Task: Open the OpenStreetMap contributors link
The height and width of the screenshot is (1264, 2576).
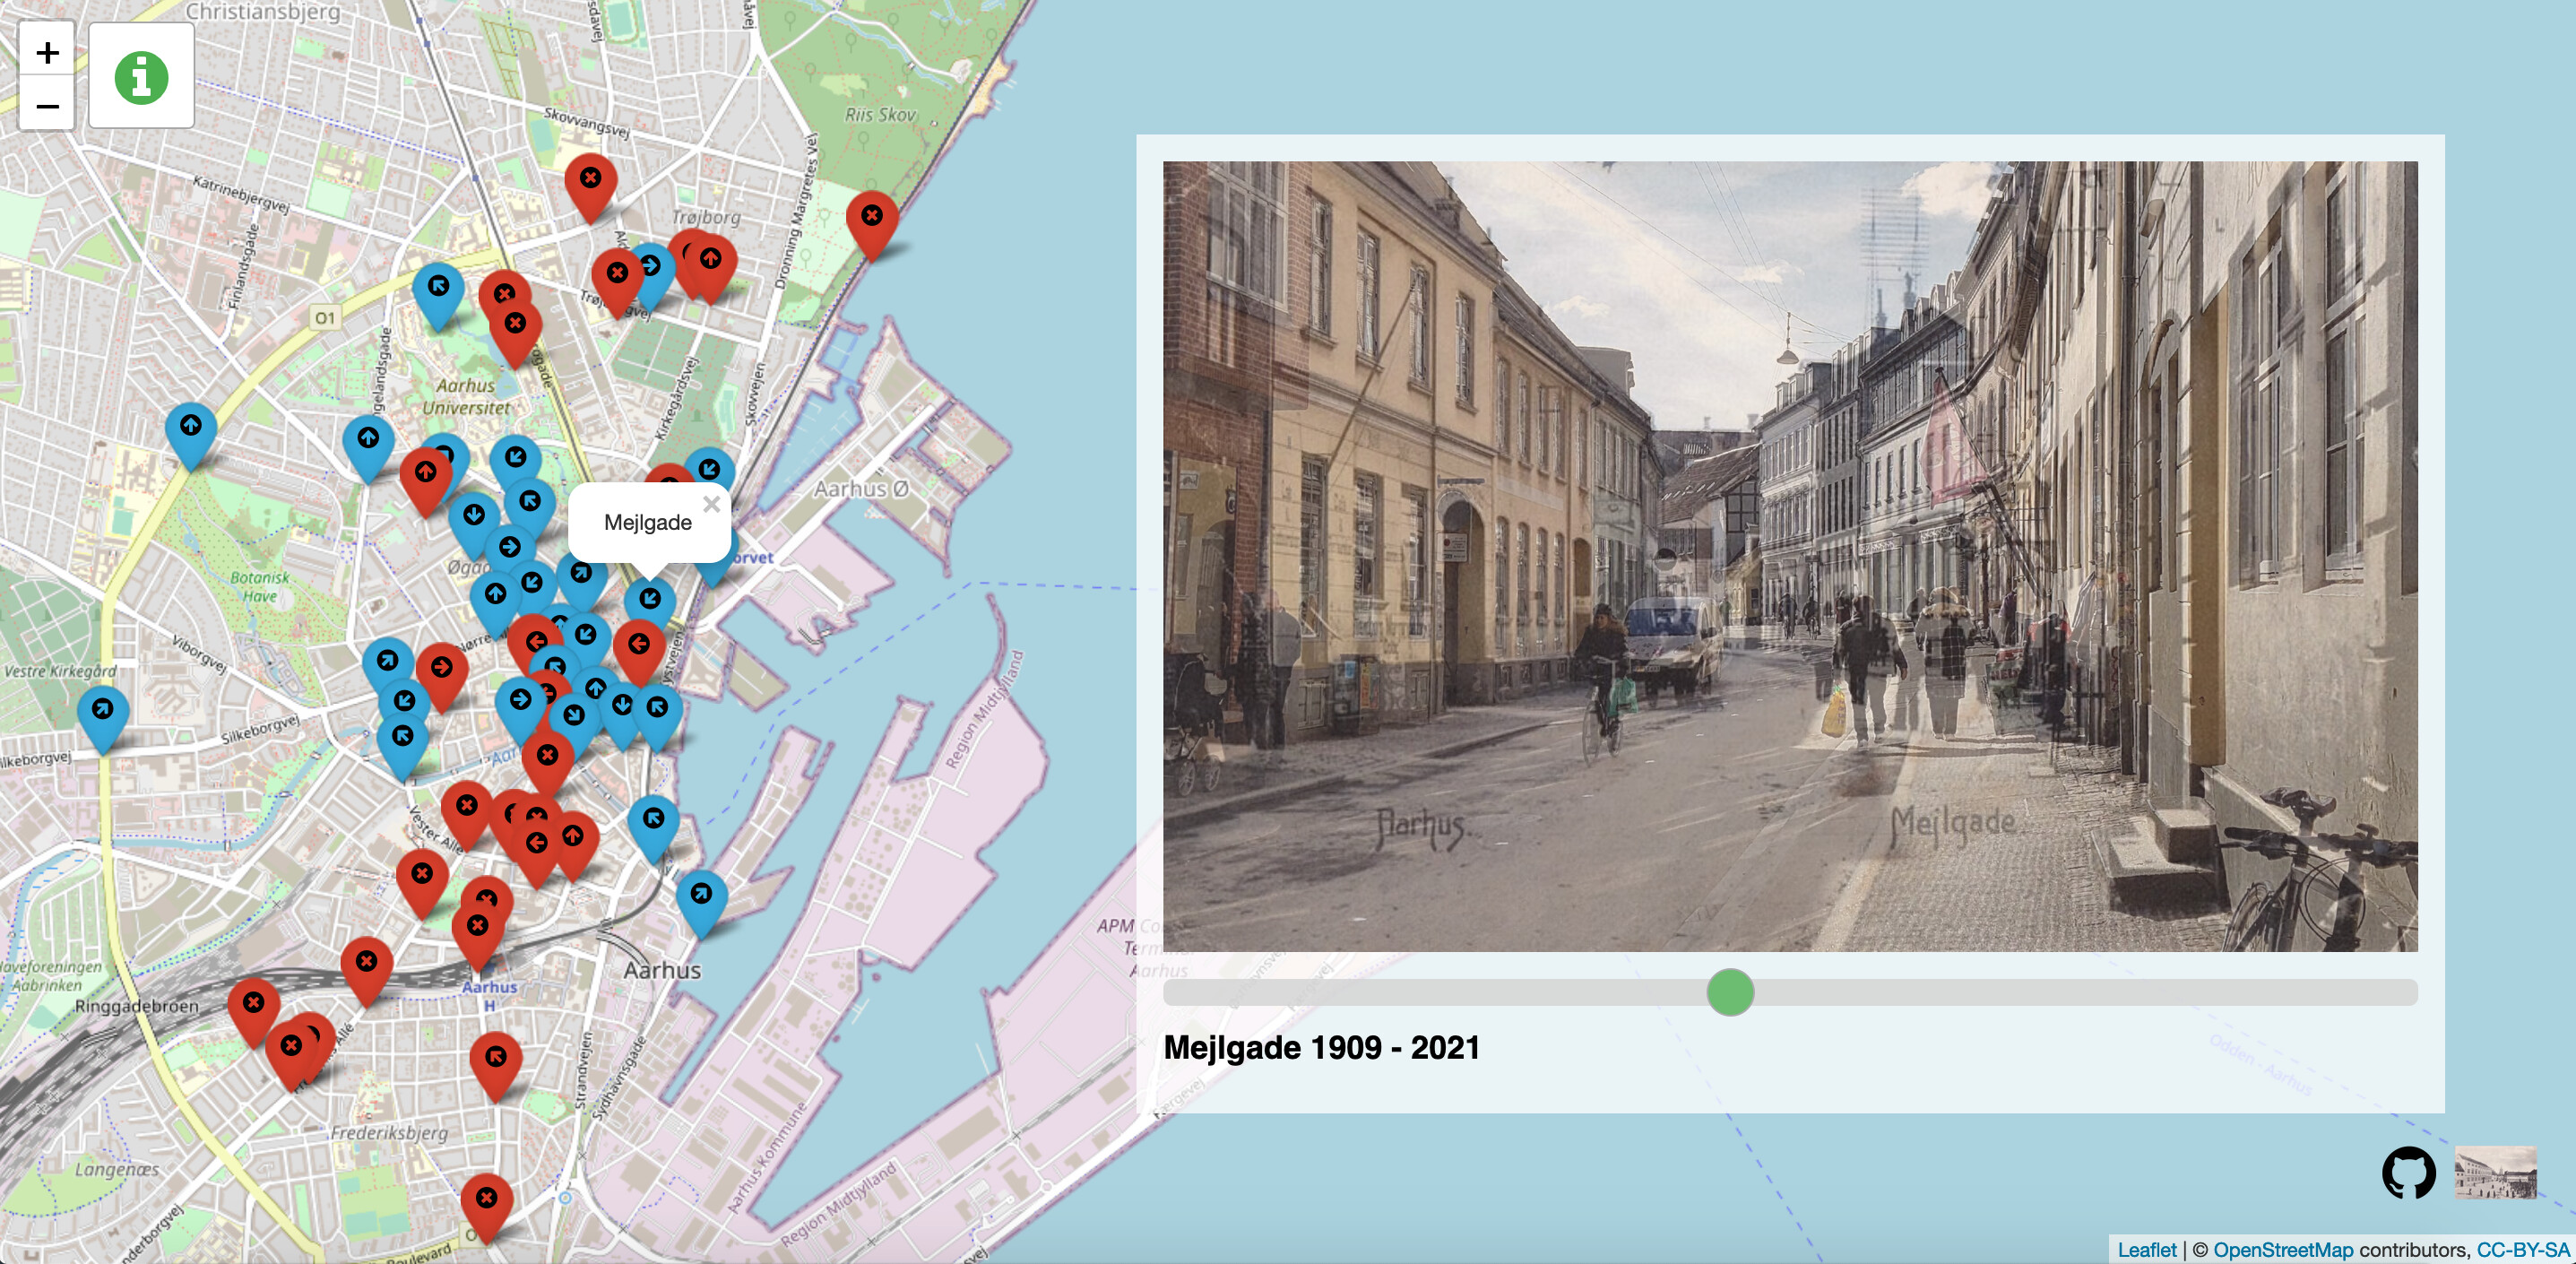Action: pos(2283,1250)
